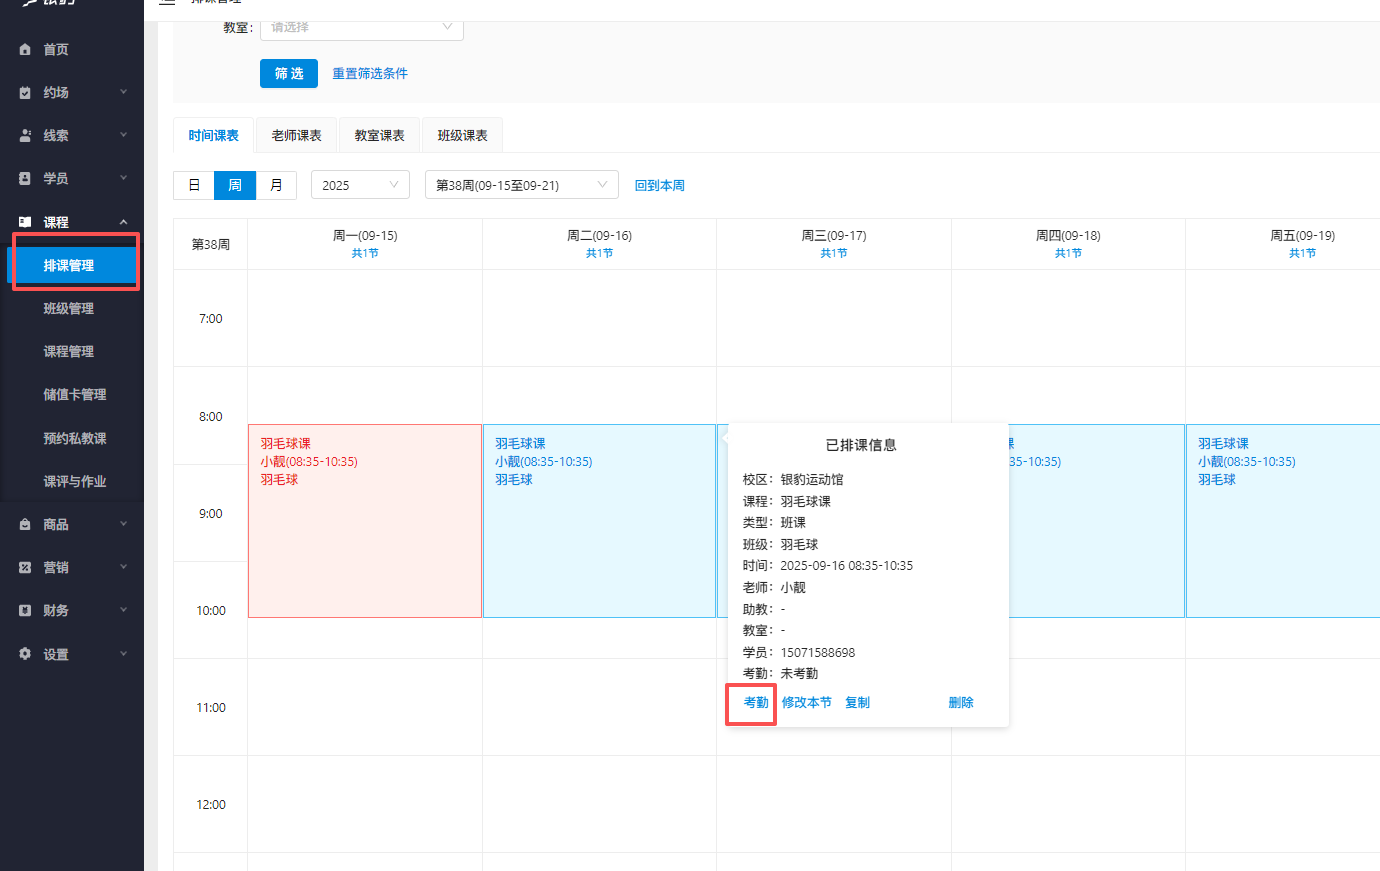1380x871 pixels.
Task: Click 删除 to delete the scheduled class
Action: (x=960, y=702)
